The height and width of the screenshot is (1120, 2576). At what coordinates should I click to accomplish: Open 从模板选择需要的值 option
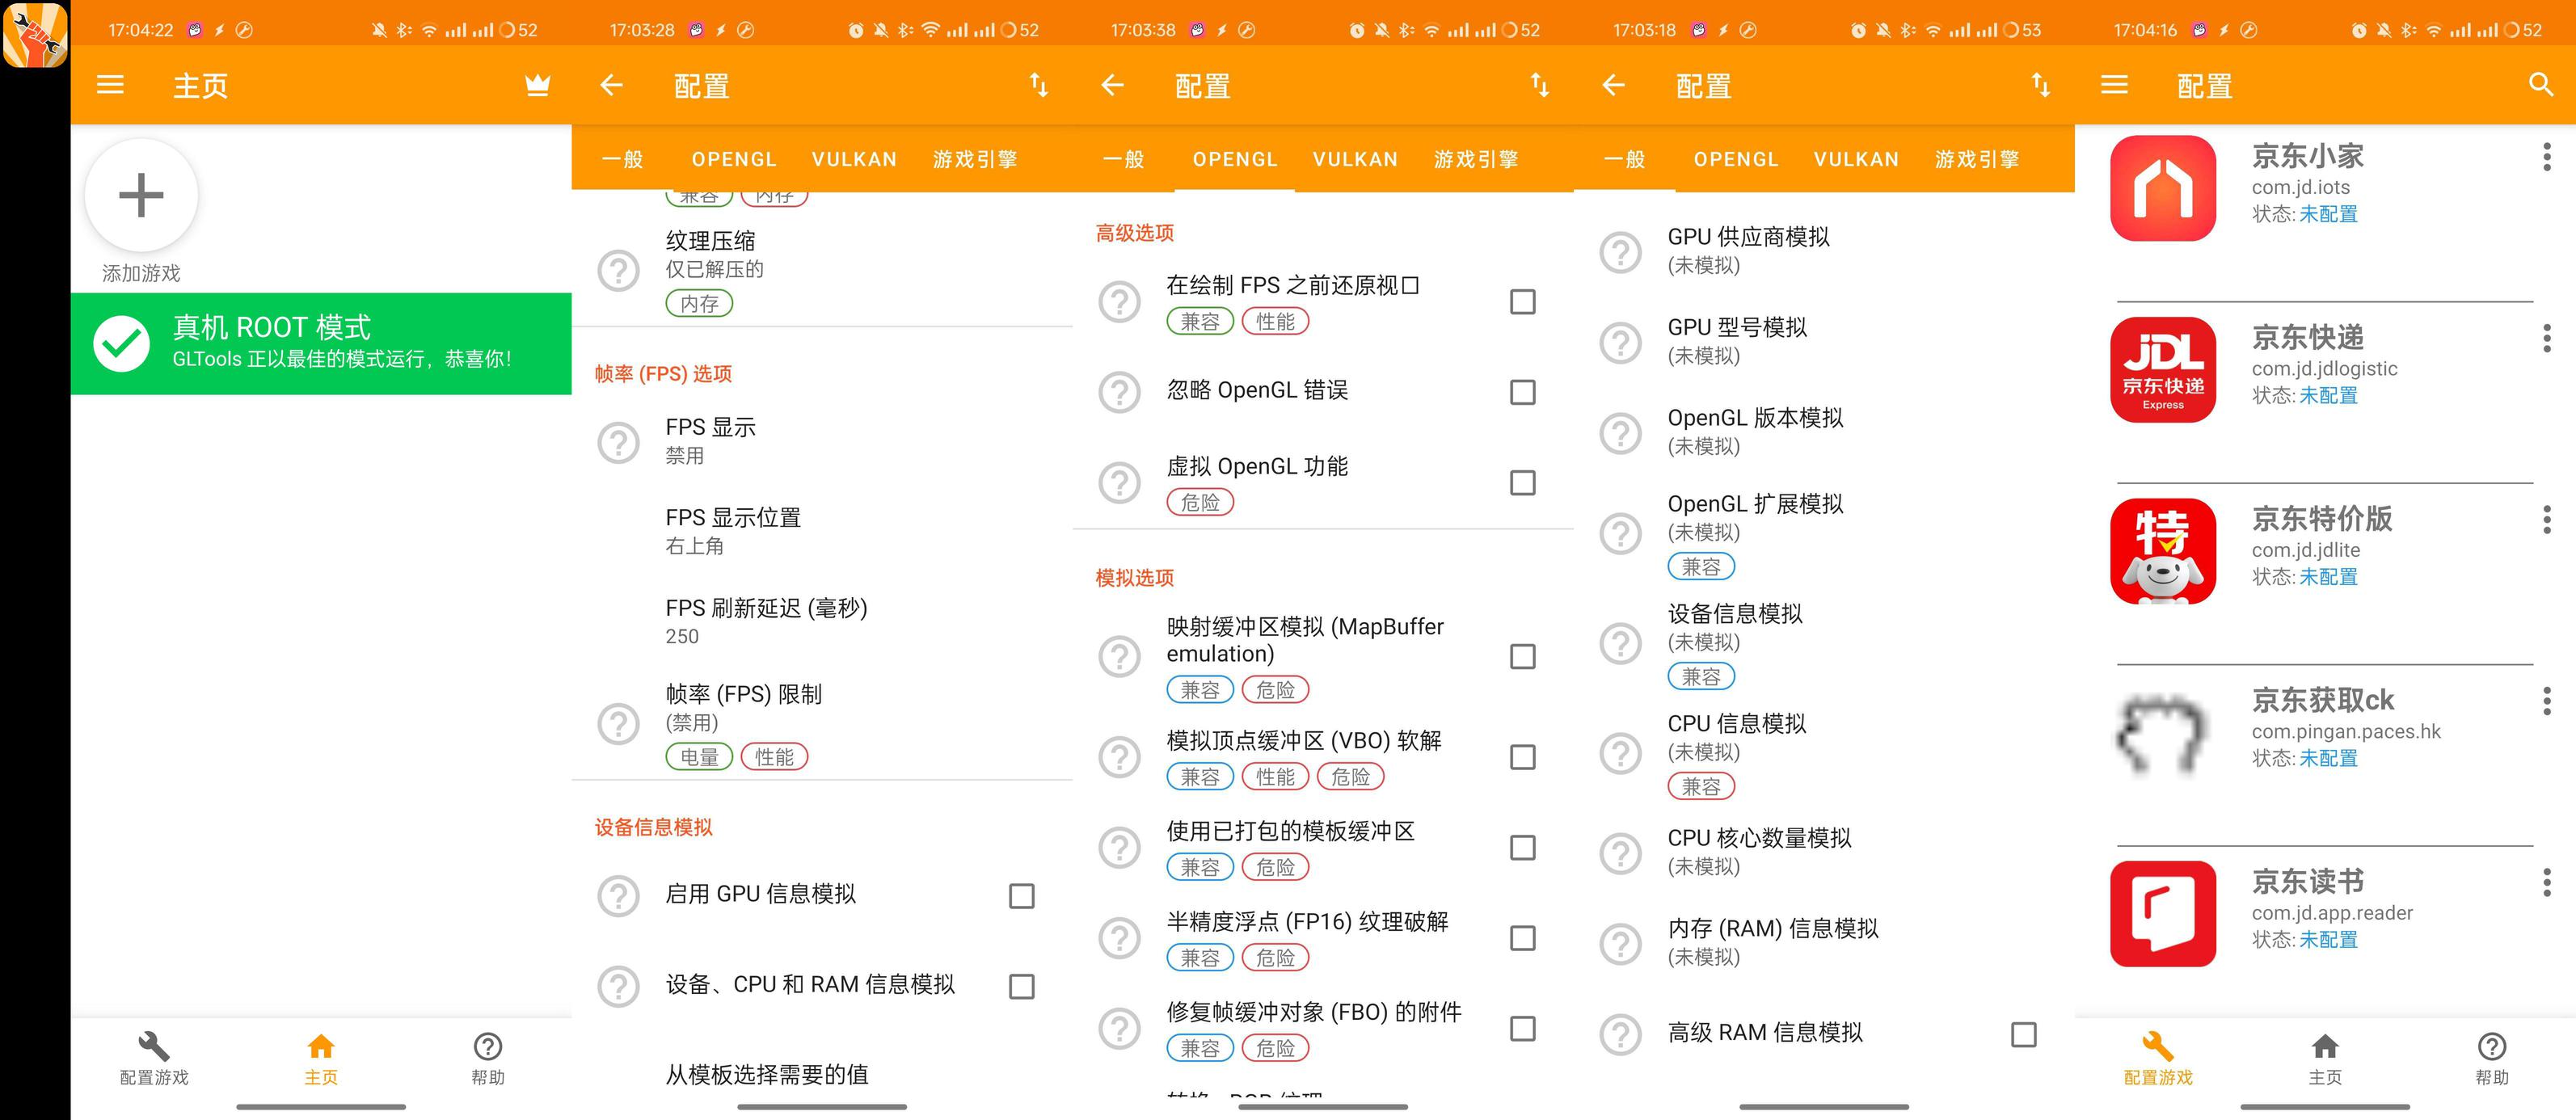click(x=822, y=1074)
